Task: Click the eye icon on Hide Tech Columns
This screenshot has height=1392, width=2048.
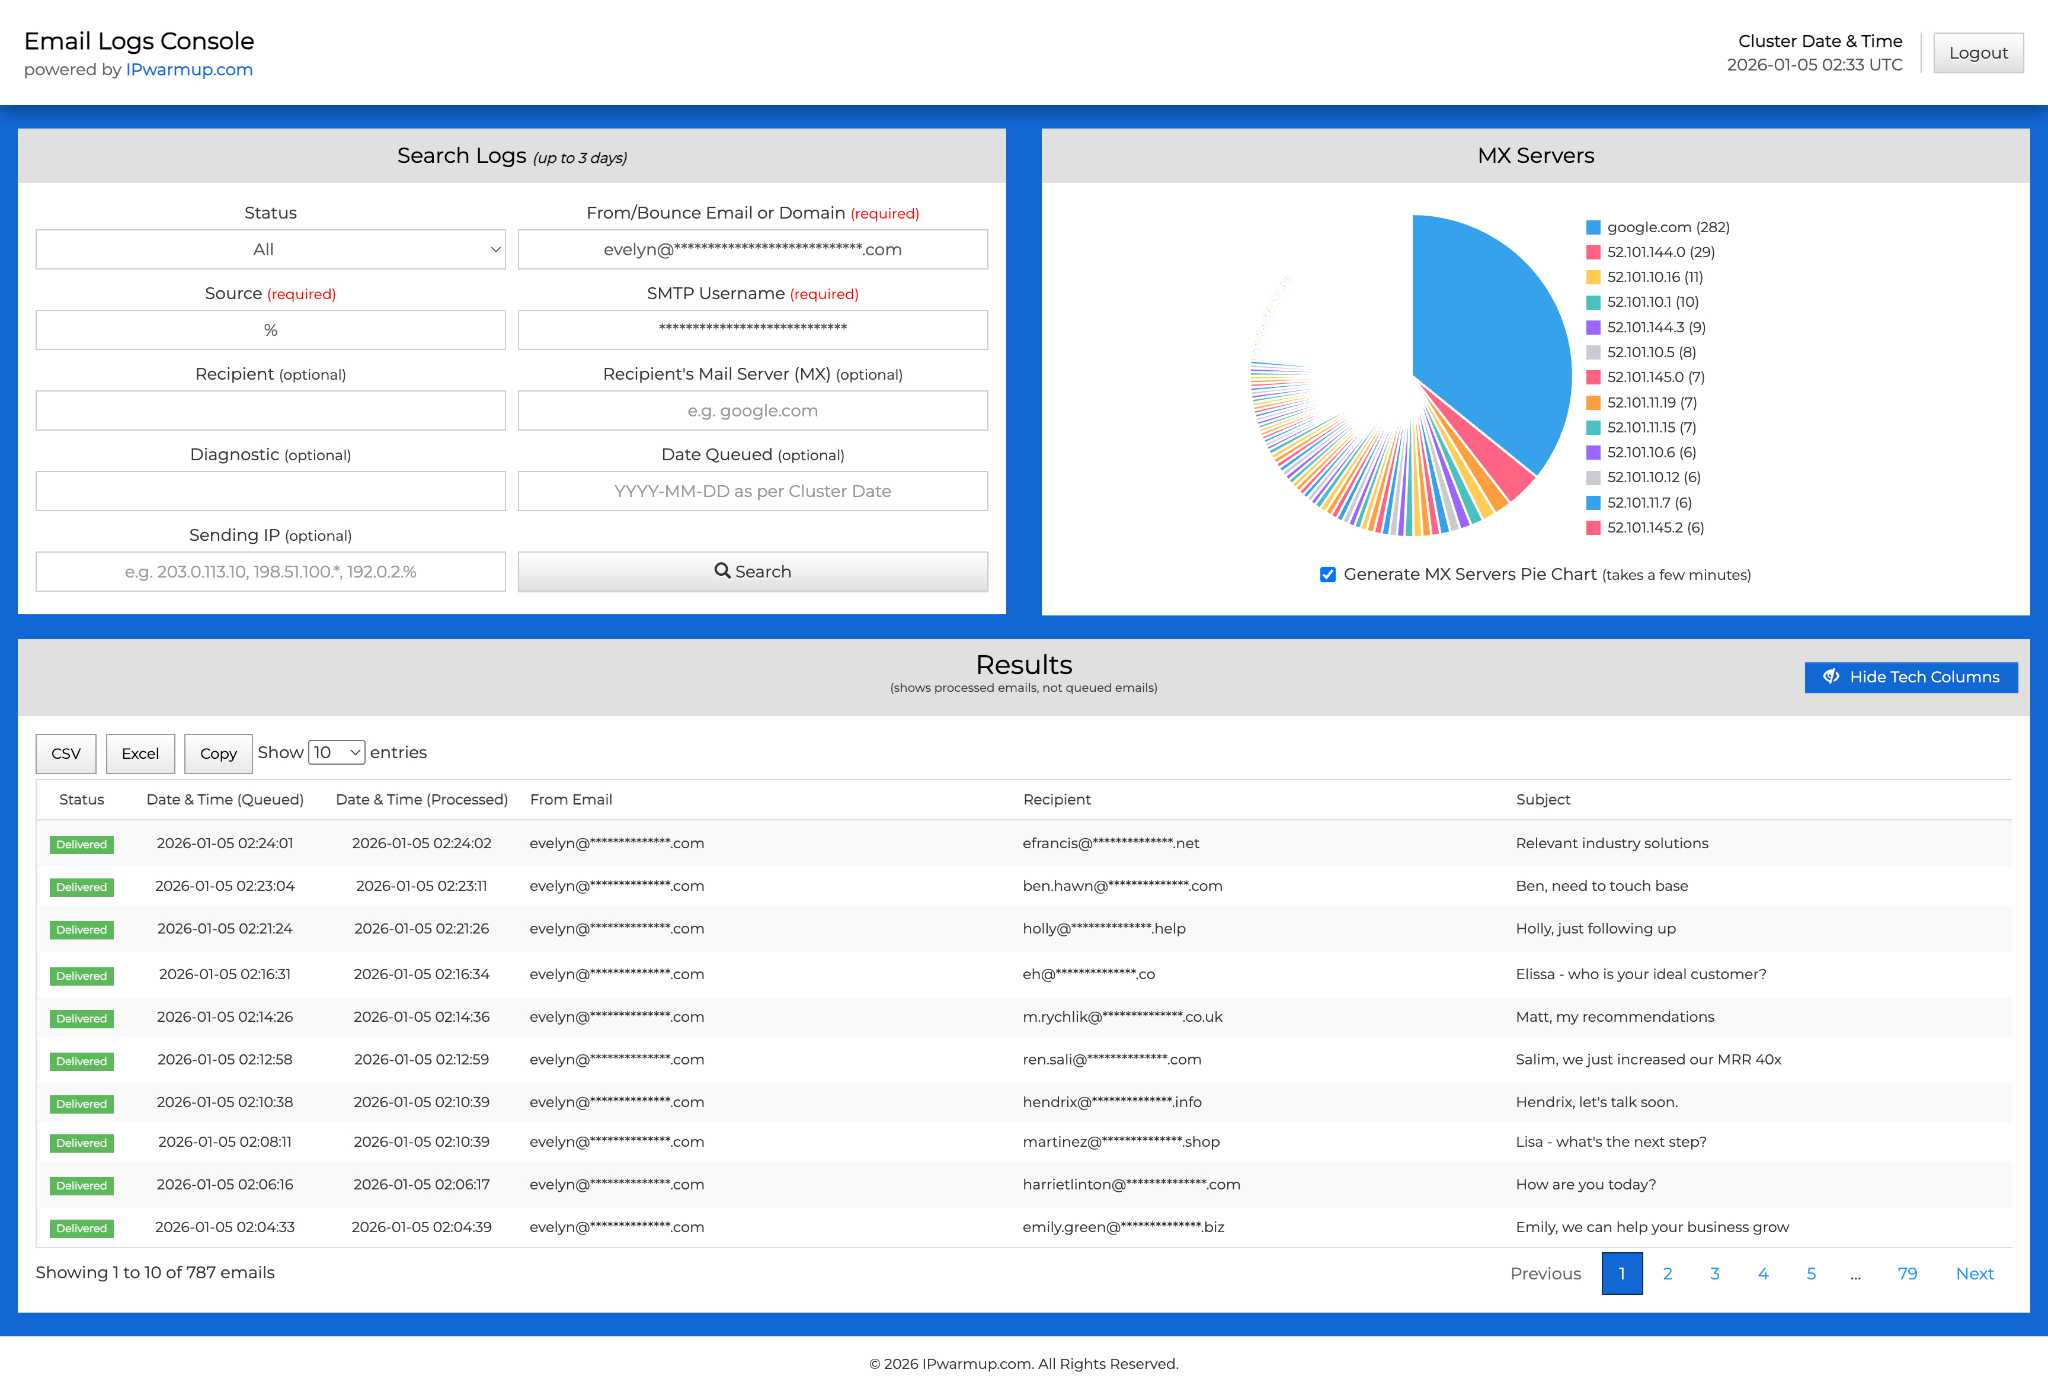Action: pos(1832,676)
